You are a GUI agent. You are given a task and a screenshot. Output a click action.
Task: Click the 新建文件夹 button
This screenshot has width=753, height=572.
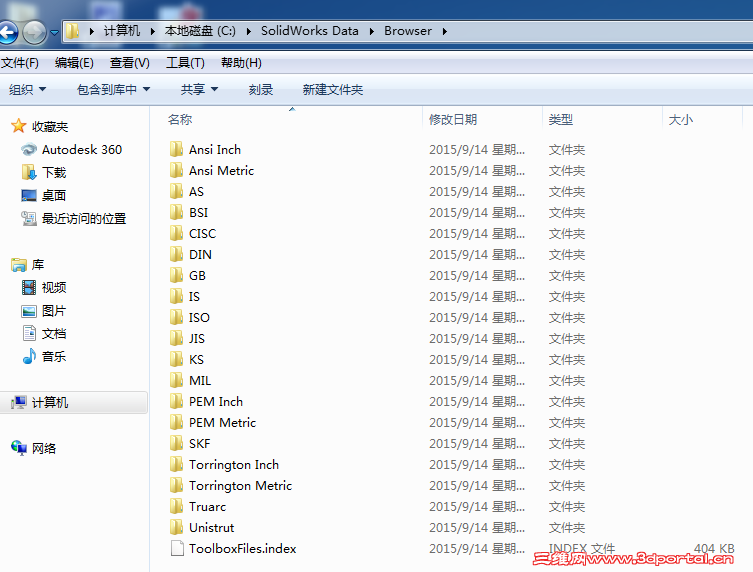pyautogui.click(x=333, y=89)
